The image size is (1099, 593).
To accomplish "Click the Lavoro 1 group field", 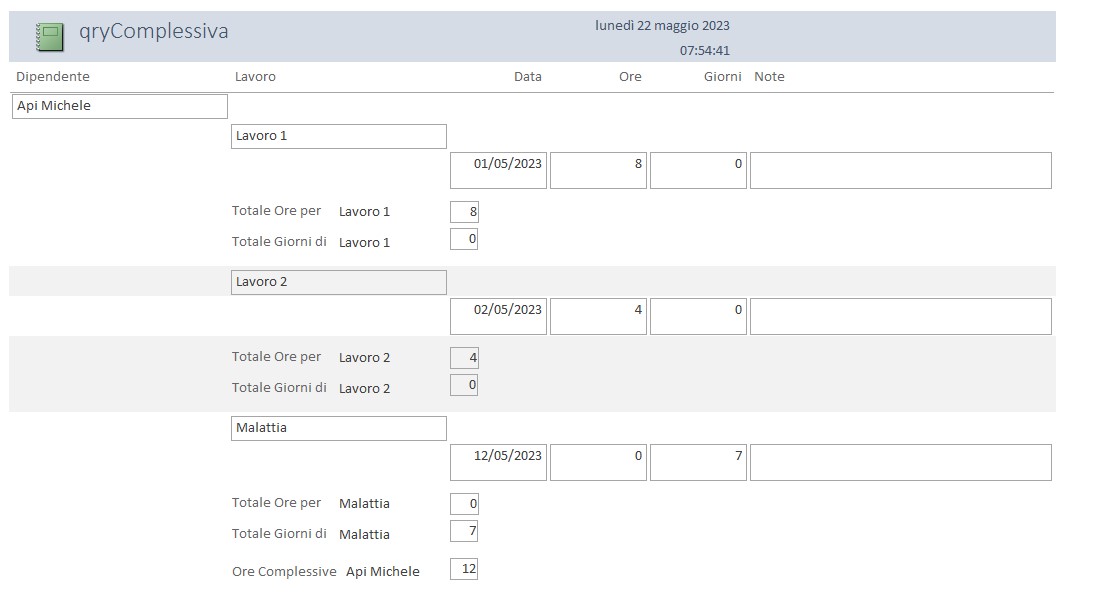I will tap(338, 136).
